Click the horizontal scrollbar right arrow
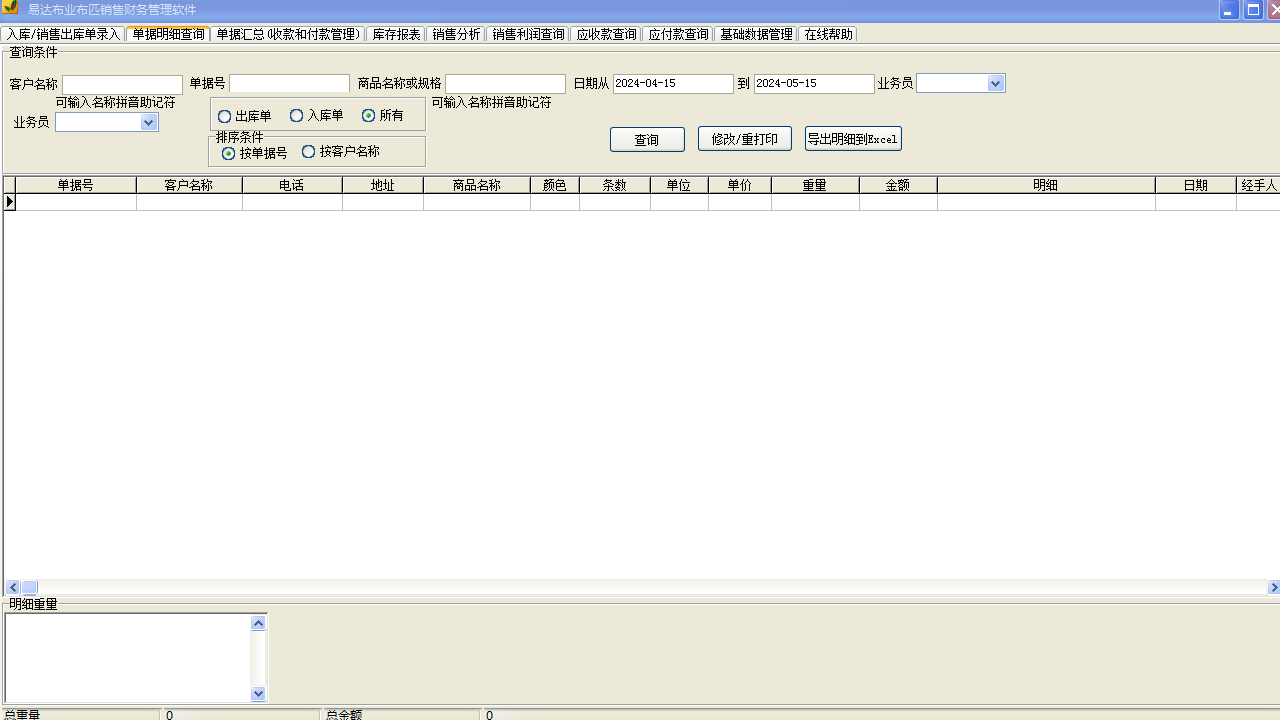 click(x=1273, y=587)
